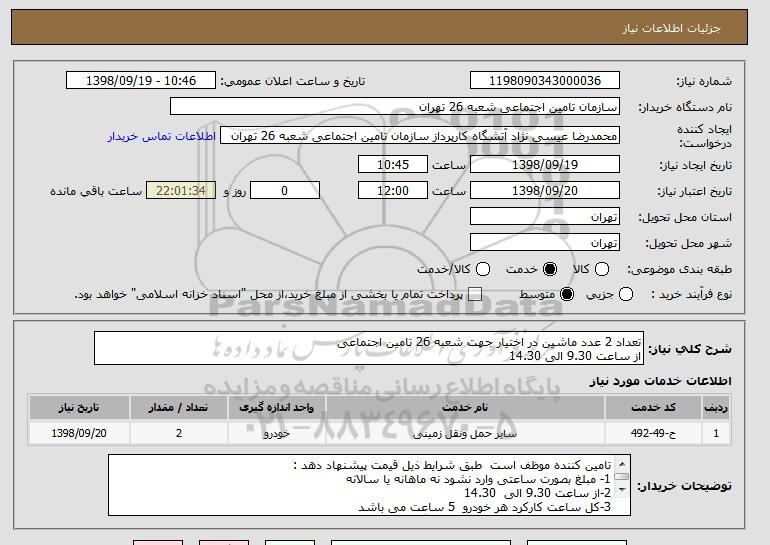The width and height of the screenshot is (770, 545).
Task: Click service code cell ج-49-492
Action: (x=653, y=433)
